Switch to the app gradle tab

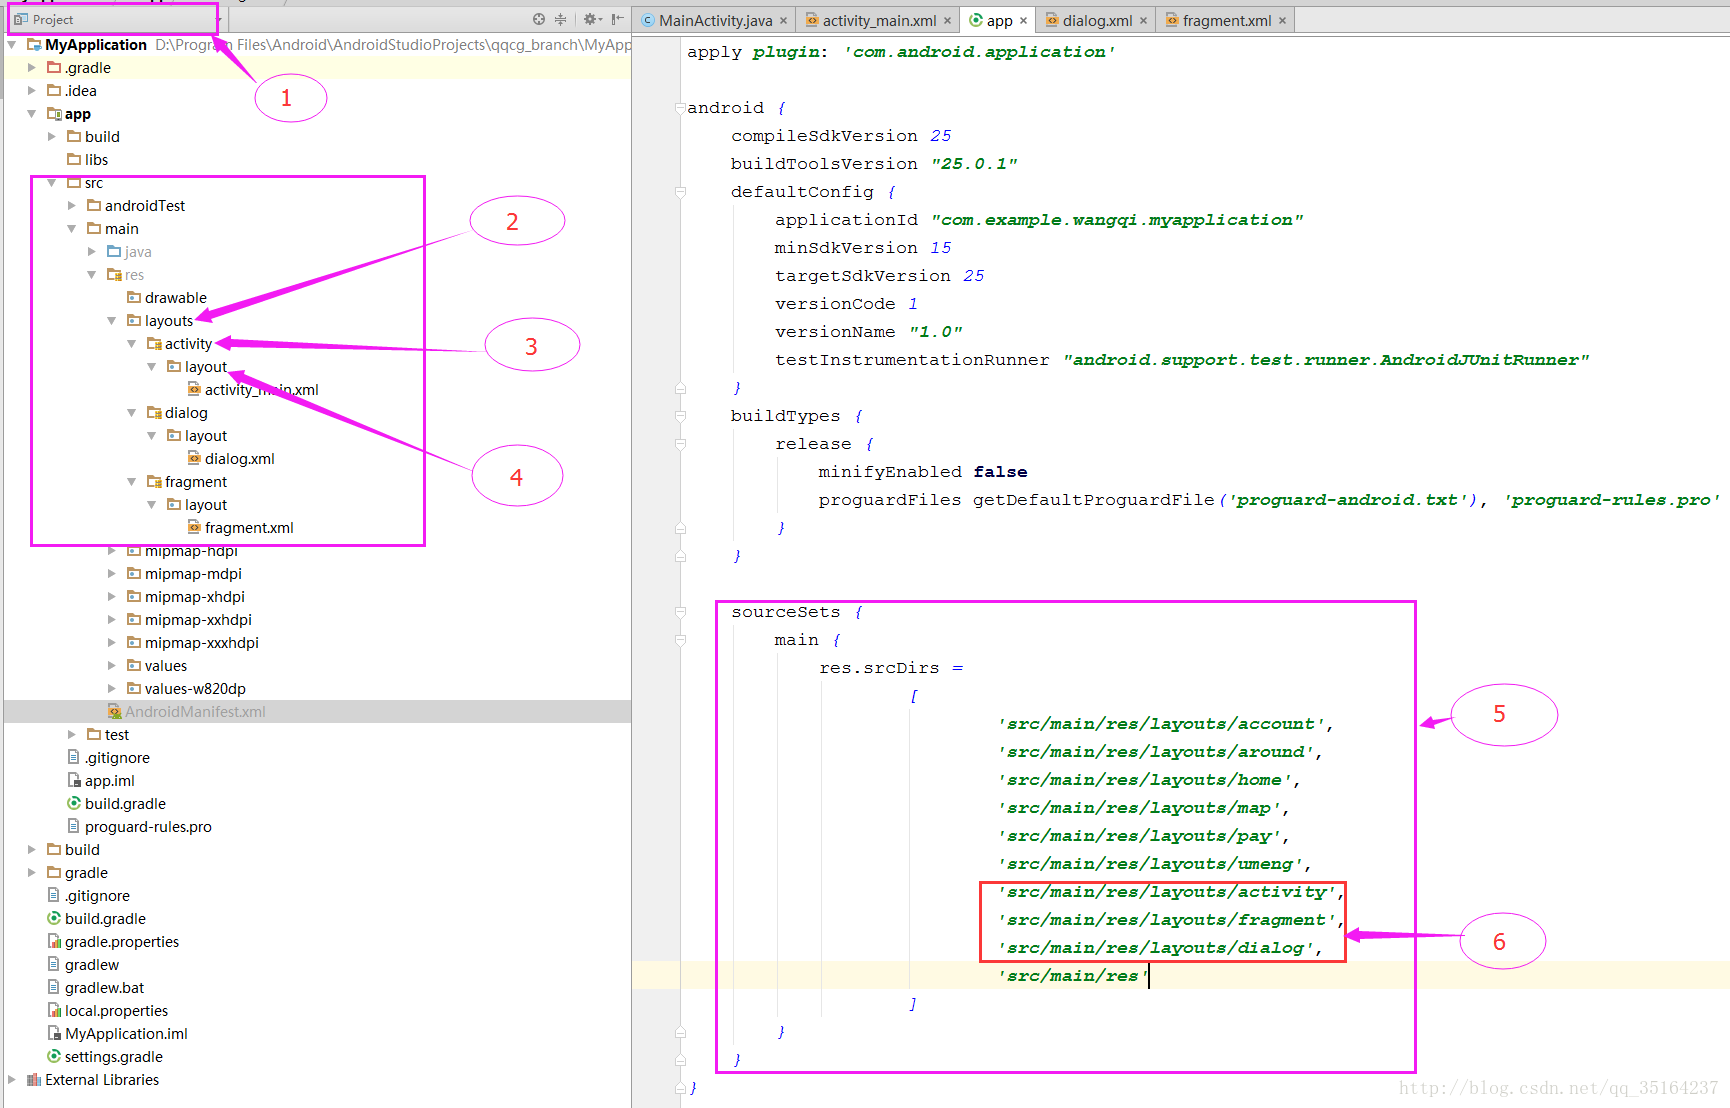point(999,20)
